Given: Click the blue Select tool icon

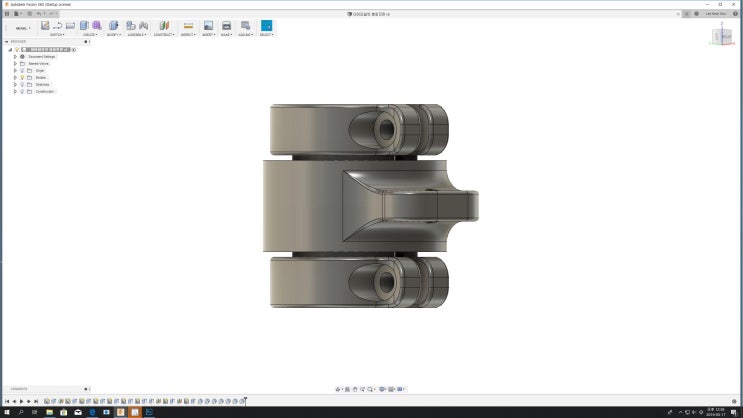Looking at the screenshot, I should [266, 26].
